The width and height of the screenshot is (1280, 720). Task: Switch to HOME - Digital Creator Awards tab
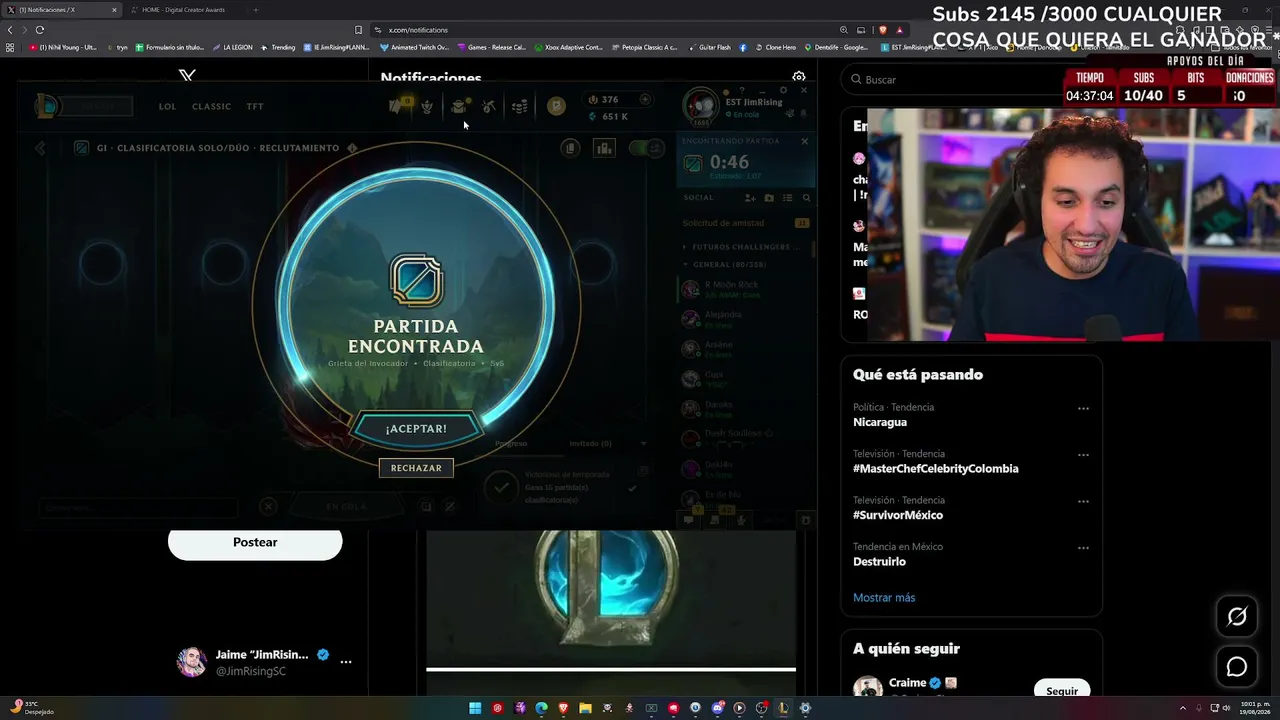tap(185, 10)
